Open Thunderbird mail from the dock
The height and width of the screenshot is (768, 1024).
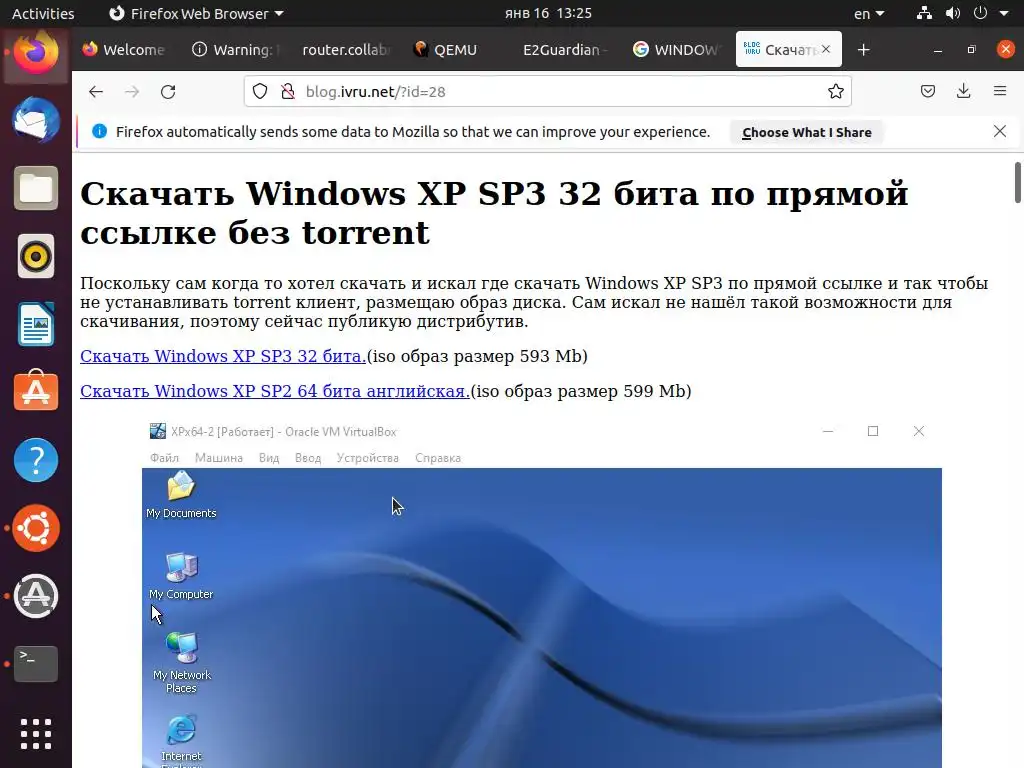point(36,120)
